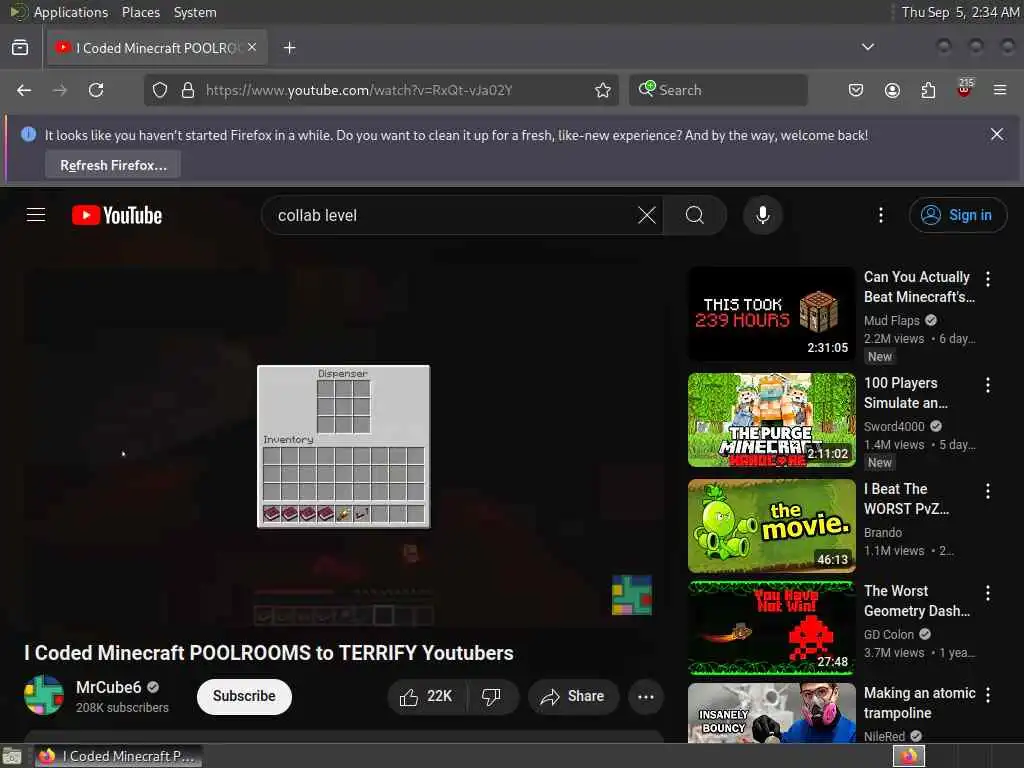Submit search with the magnifier button
The width and height of the screenshot is (1024, 768).
coord(695,215)
